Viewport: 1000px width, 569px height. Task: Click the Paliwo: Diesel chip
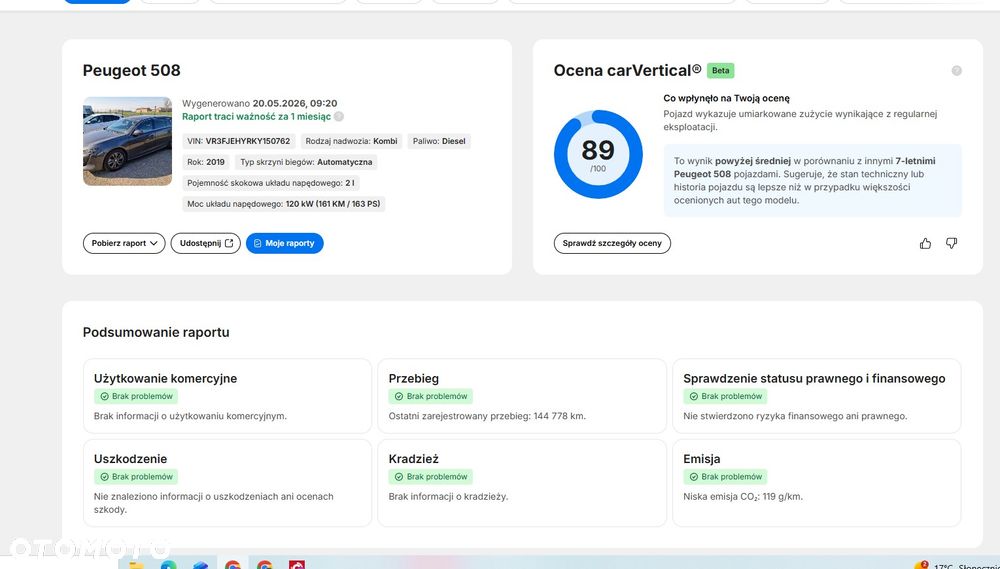coord(439,141)
